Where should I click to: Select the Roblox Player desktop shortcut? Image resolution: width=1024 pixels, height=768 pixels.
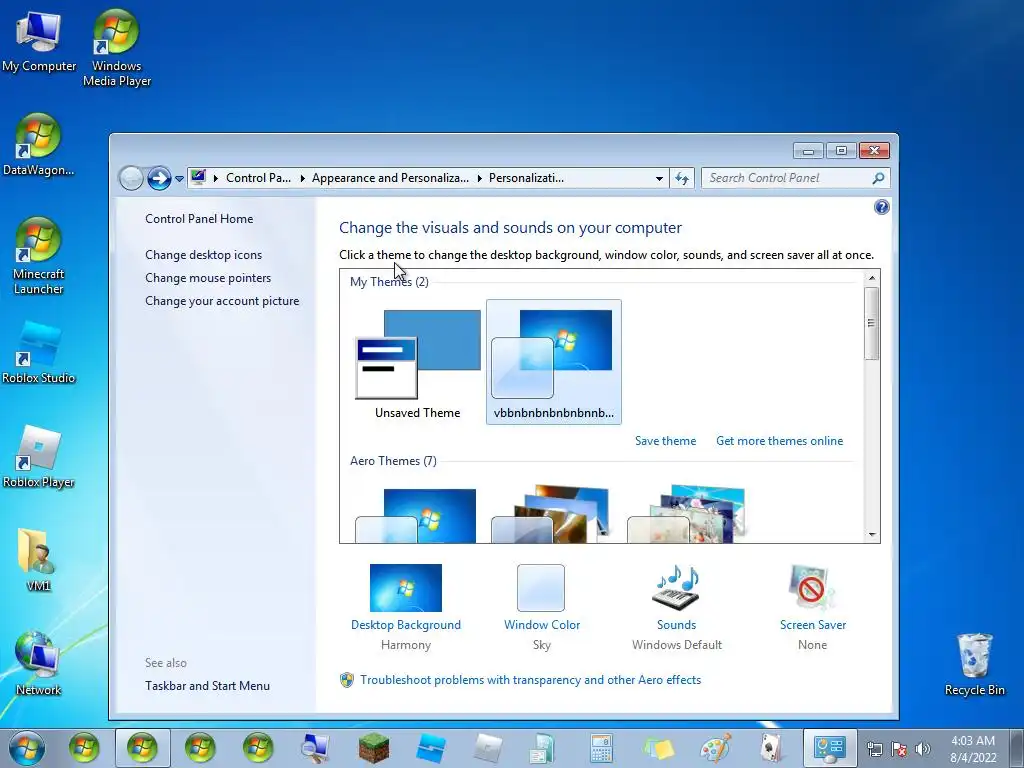click(x=39, y=457)
